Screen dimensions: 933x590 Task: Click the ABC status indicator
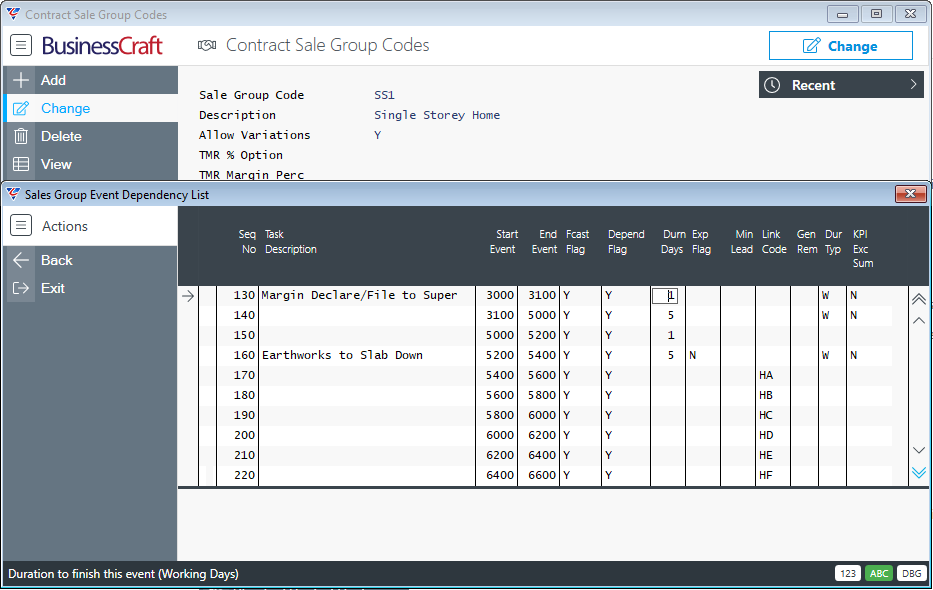tap(879, 573)
